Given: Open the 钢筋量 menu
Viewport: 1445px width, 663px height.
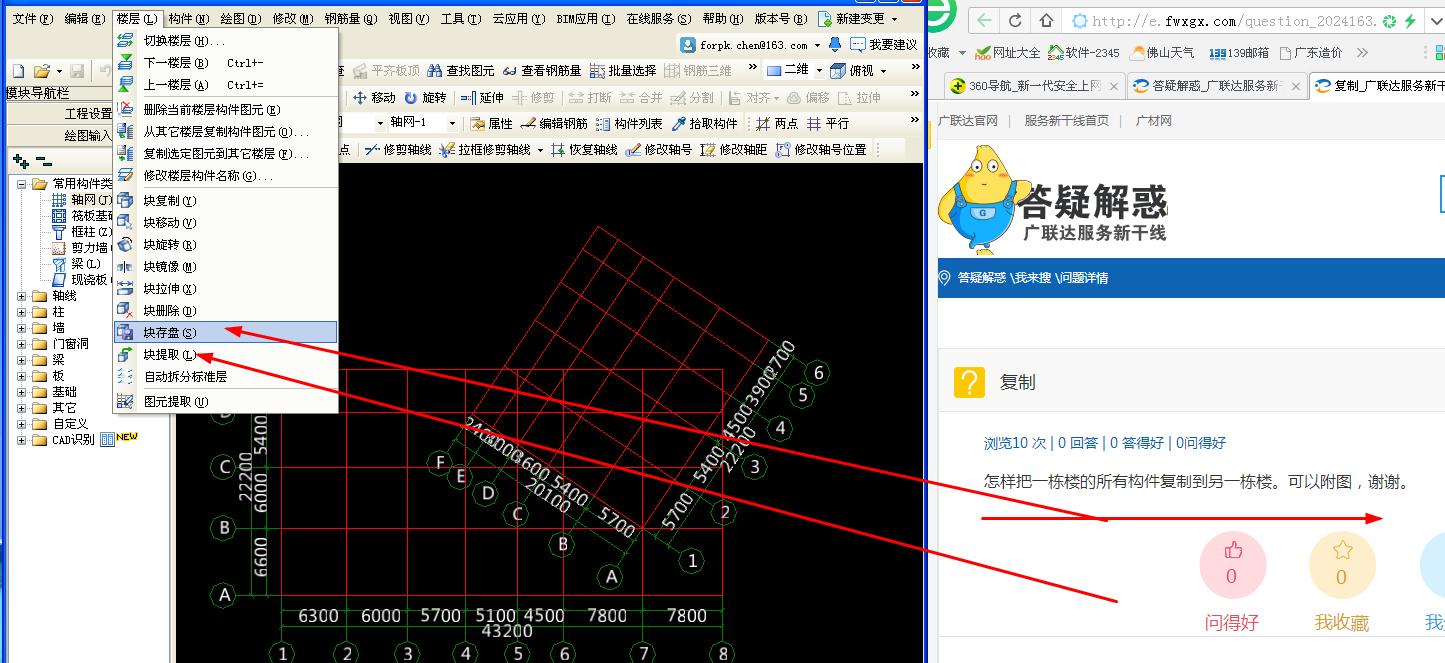Looking at the screenshot, I should 351,19.
